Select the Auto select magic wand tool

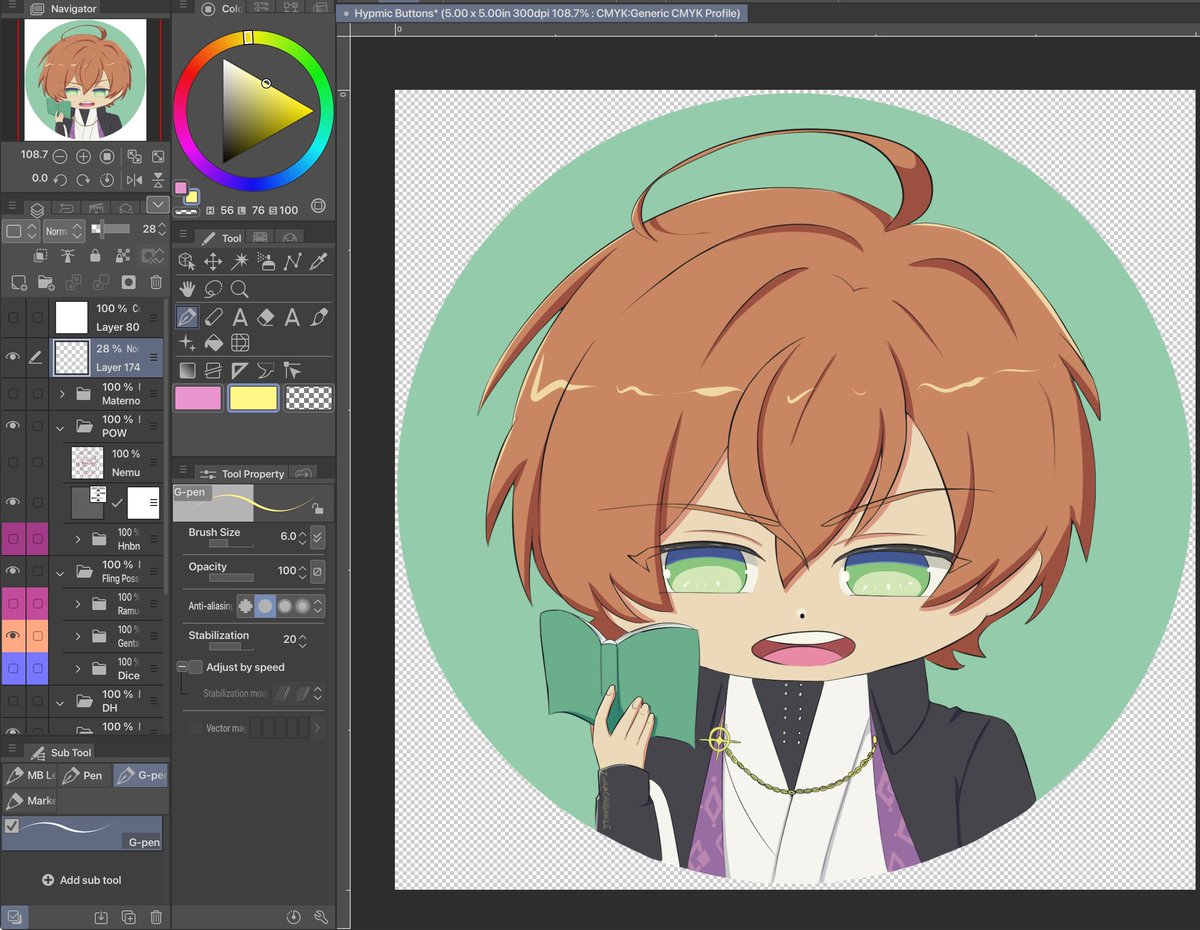240,261
